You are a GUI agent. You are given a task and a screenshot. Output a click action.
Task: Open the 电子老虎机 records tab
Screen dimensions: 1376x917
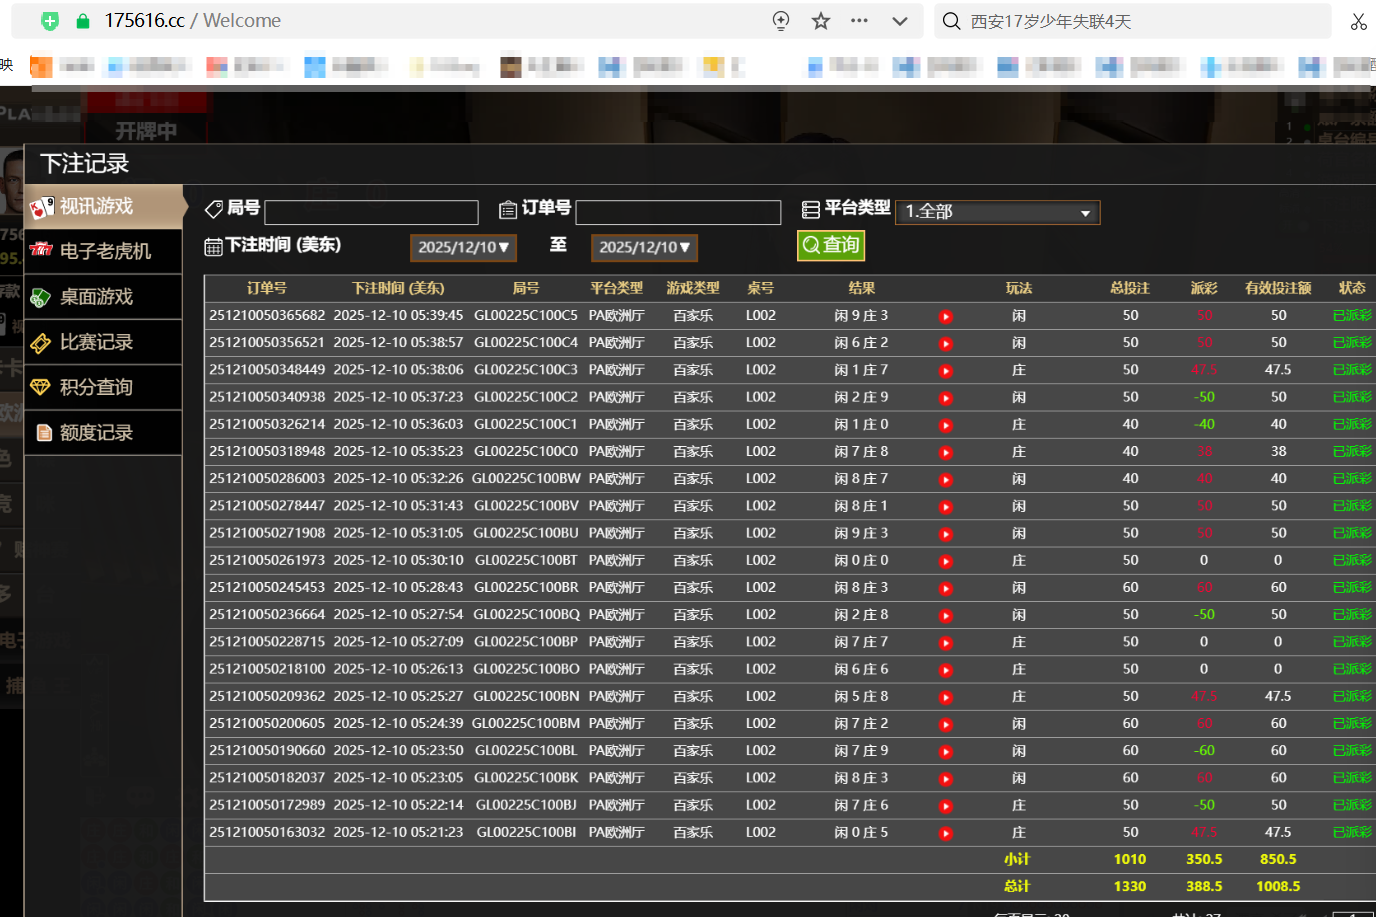[x=103, y=251]
